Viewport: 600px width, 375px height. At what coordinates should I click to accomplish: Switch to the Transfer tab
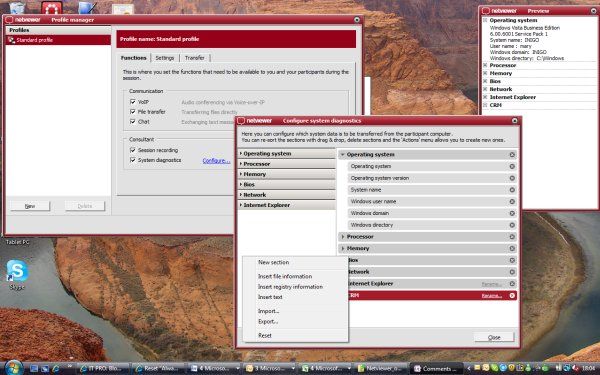coord(195,58)
